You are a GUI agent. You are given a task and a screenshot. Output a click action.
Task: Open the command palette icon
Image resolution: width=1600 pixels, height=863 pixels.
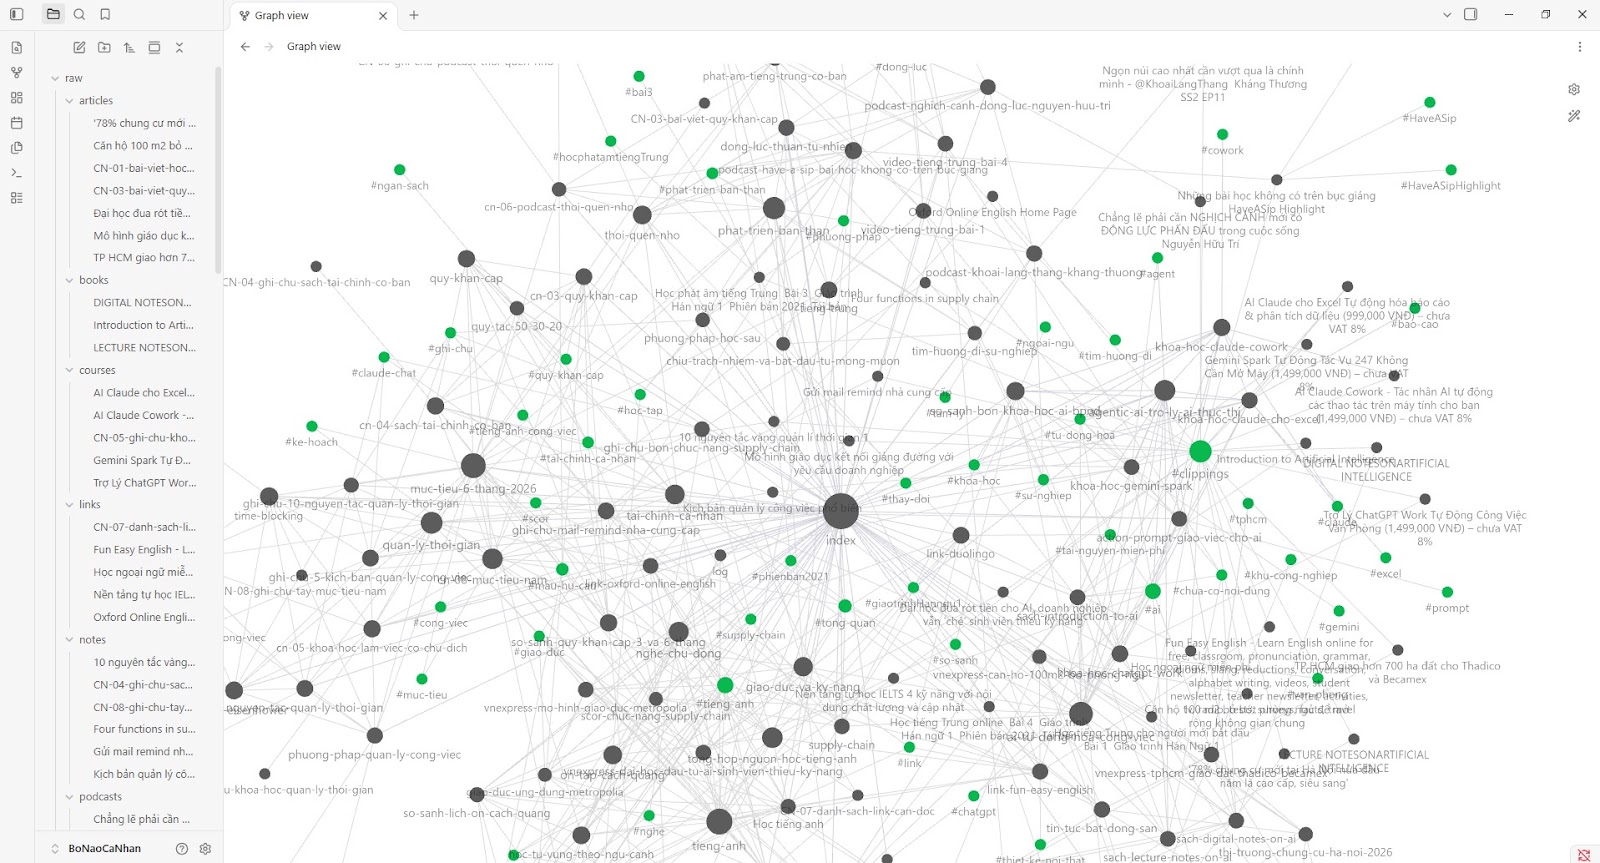point(16,173)
